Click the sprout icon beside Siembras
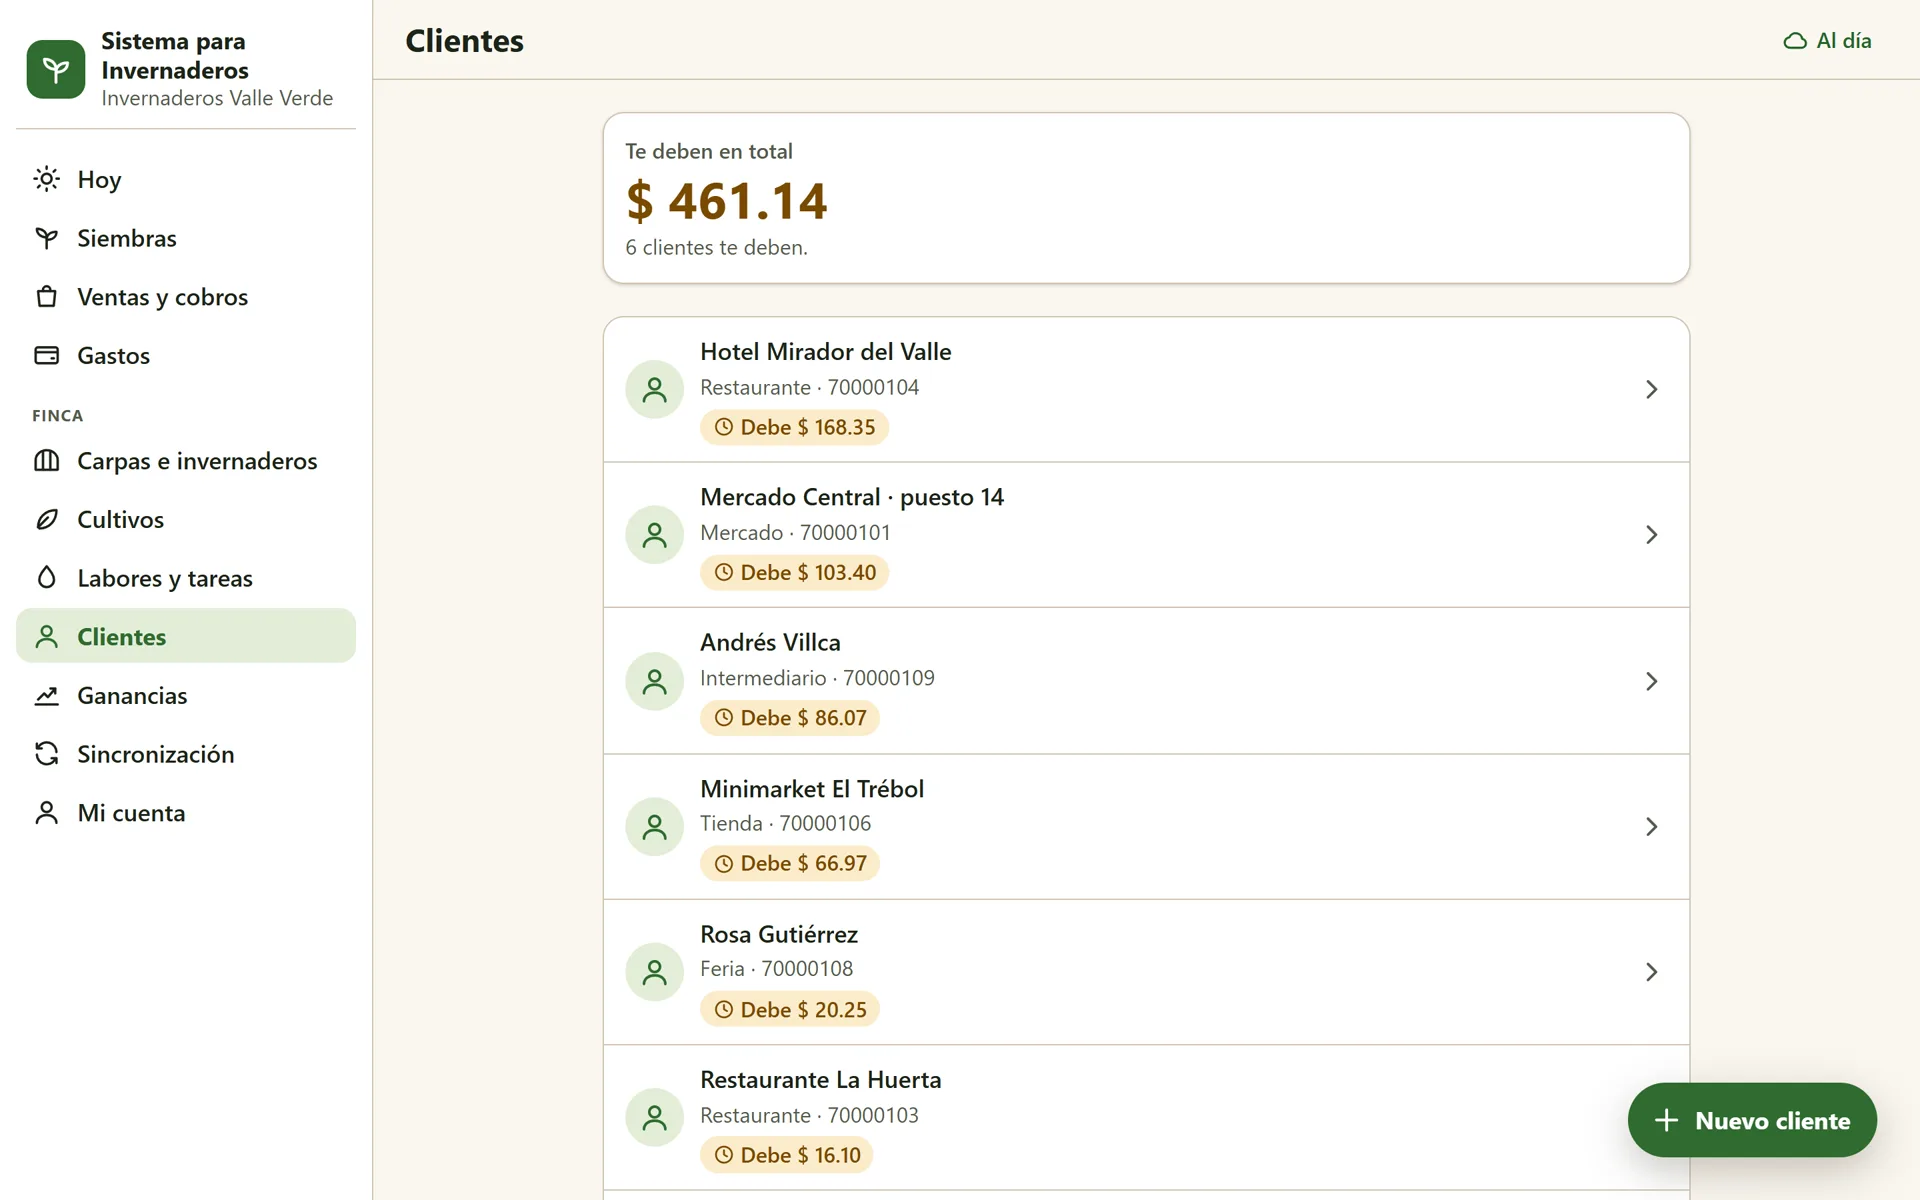The width and height of the screenshot is (1920, 1200). pyautogui.click(x=46, y=238)
